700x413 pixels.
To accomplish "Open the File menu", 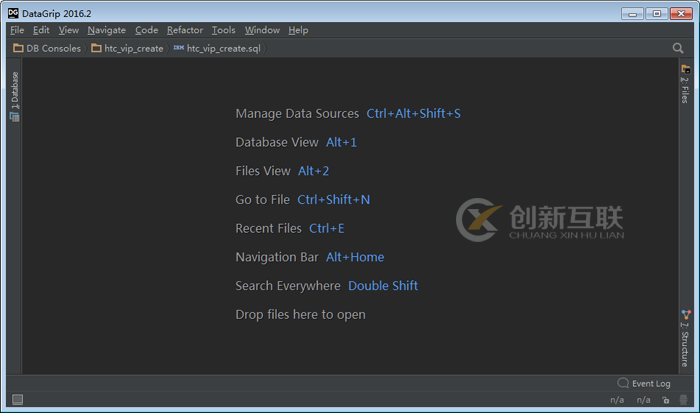I will click(x=17, y=30).
